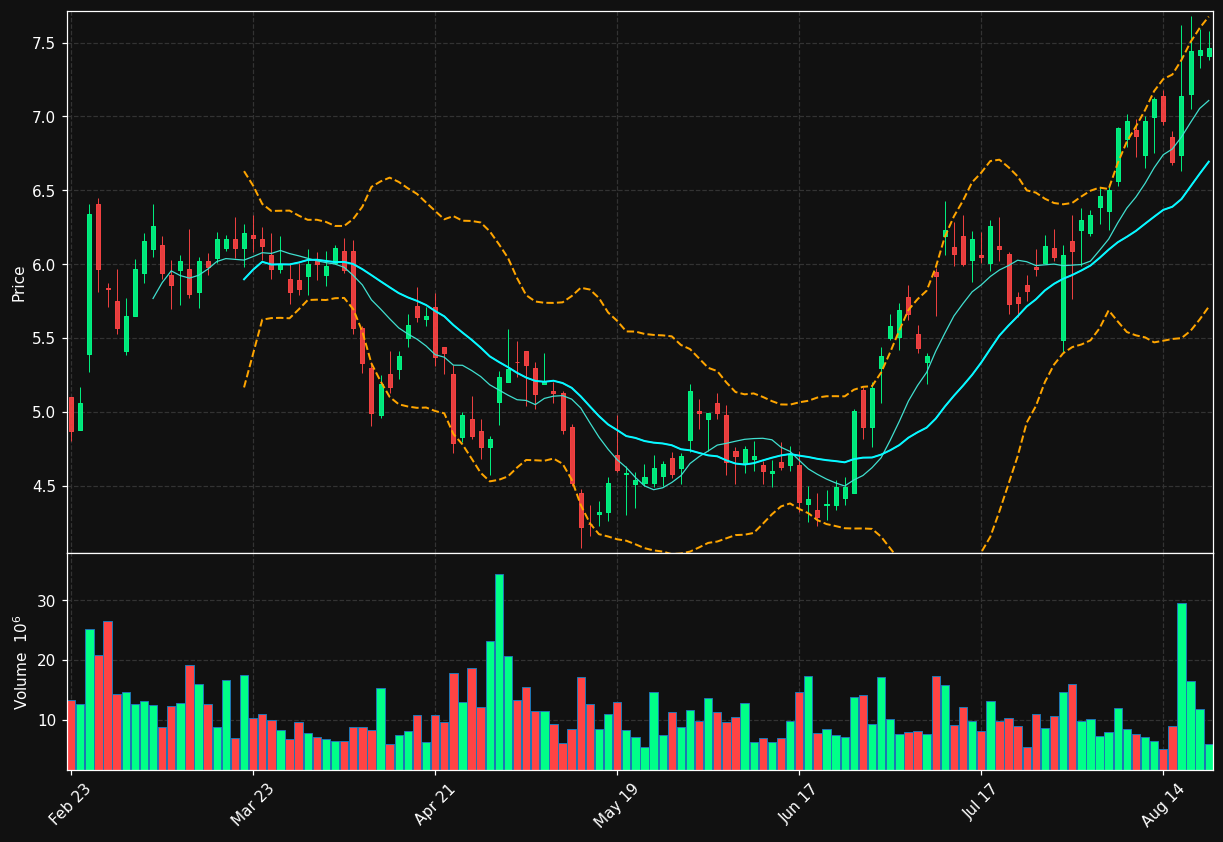Click the tallest green volume bar near May
The width and height of the screenshot is (1223, 842).
click(x=499, y=672)
